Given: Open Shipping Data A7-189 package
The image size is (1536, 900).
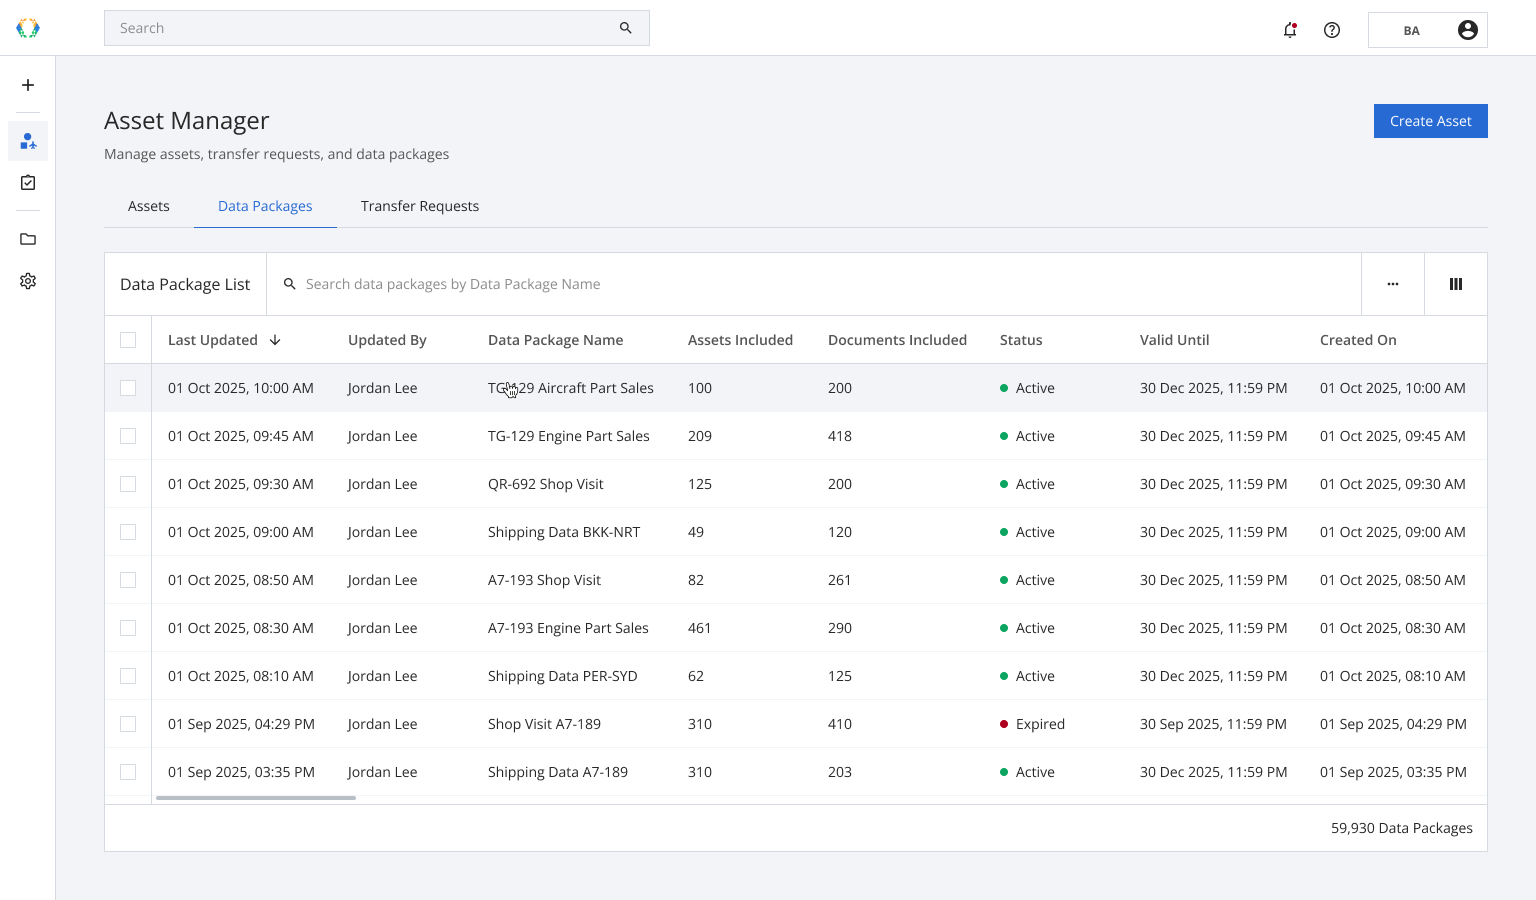Looking at the screenshot, I should [557, 772].
